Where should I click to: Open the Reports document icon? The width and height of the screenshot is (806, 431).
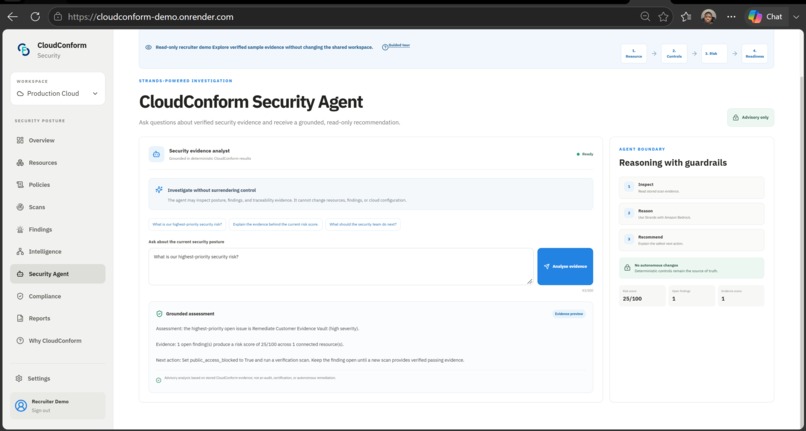point(20,318)
